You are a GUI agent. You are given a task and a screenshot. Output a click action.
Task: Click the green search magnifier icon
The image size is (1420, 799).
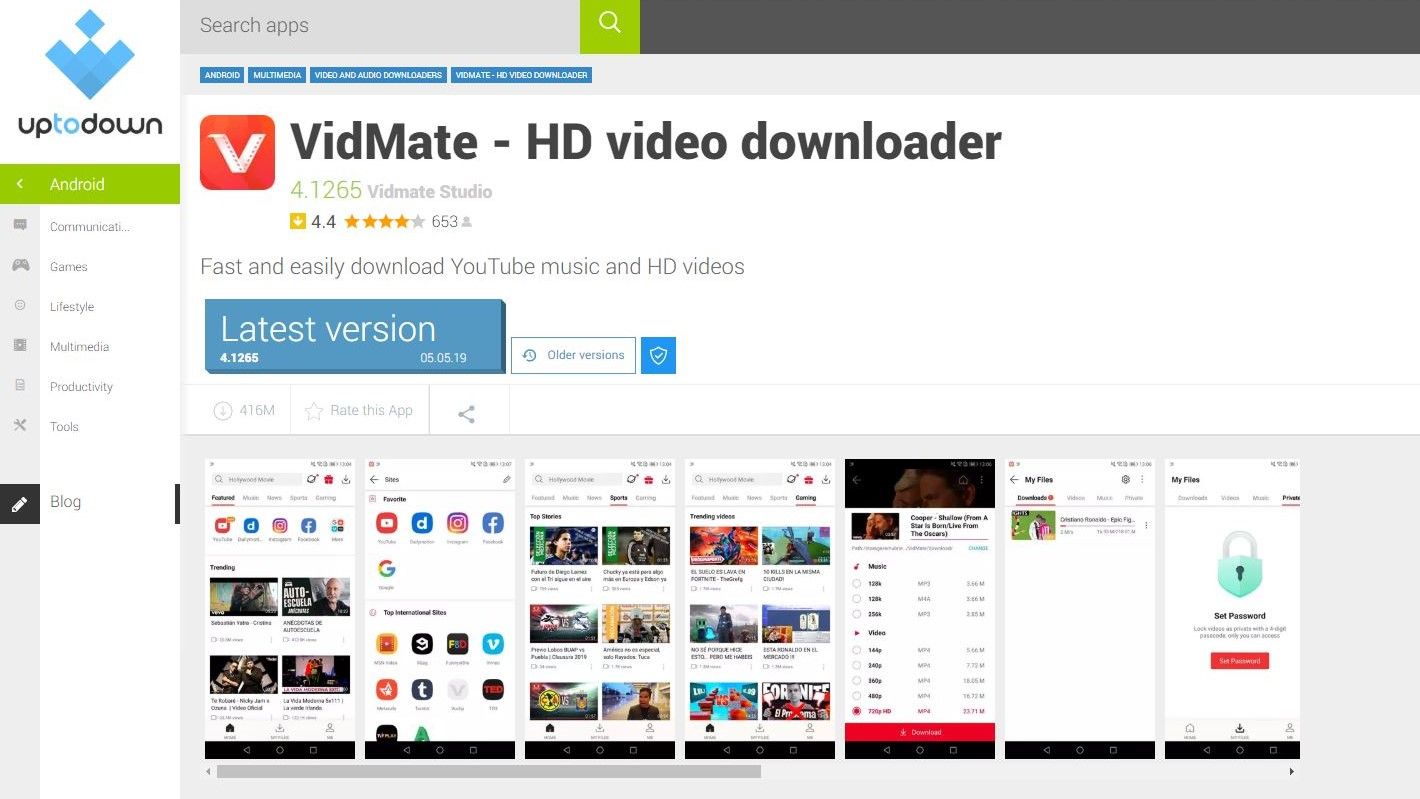[x=609, y=26]
